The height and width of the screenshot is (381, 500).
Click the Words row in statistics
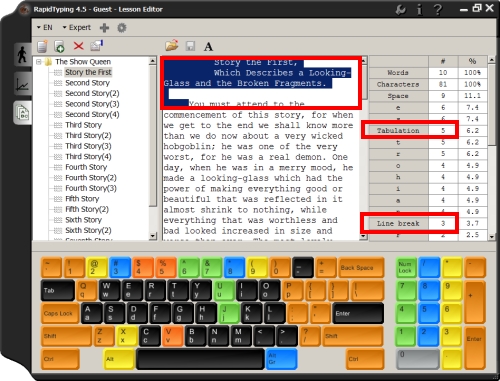pyautogui.click(x=428, y=73)
